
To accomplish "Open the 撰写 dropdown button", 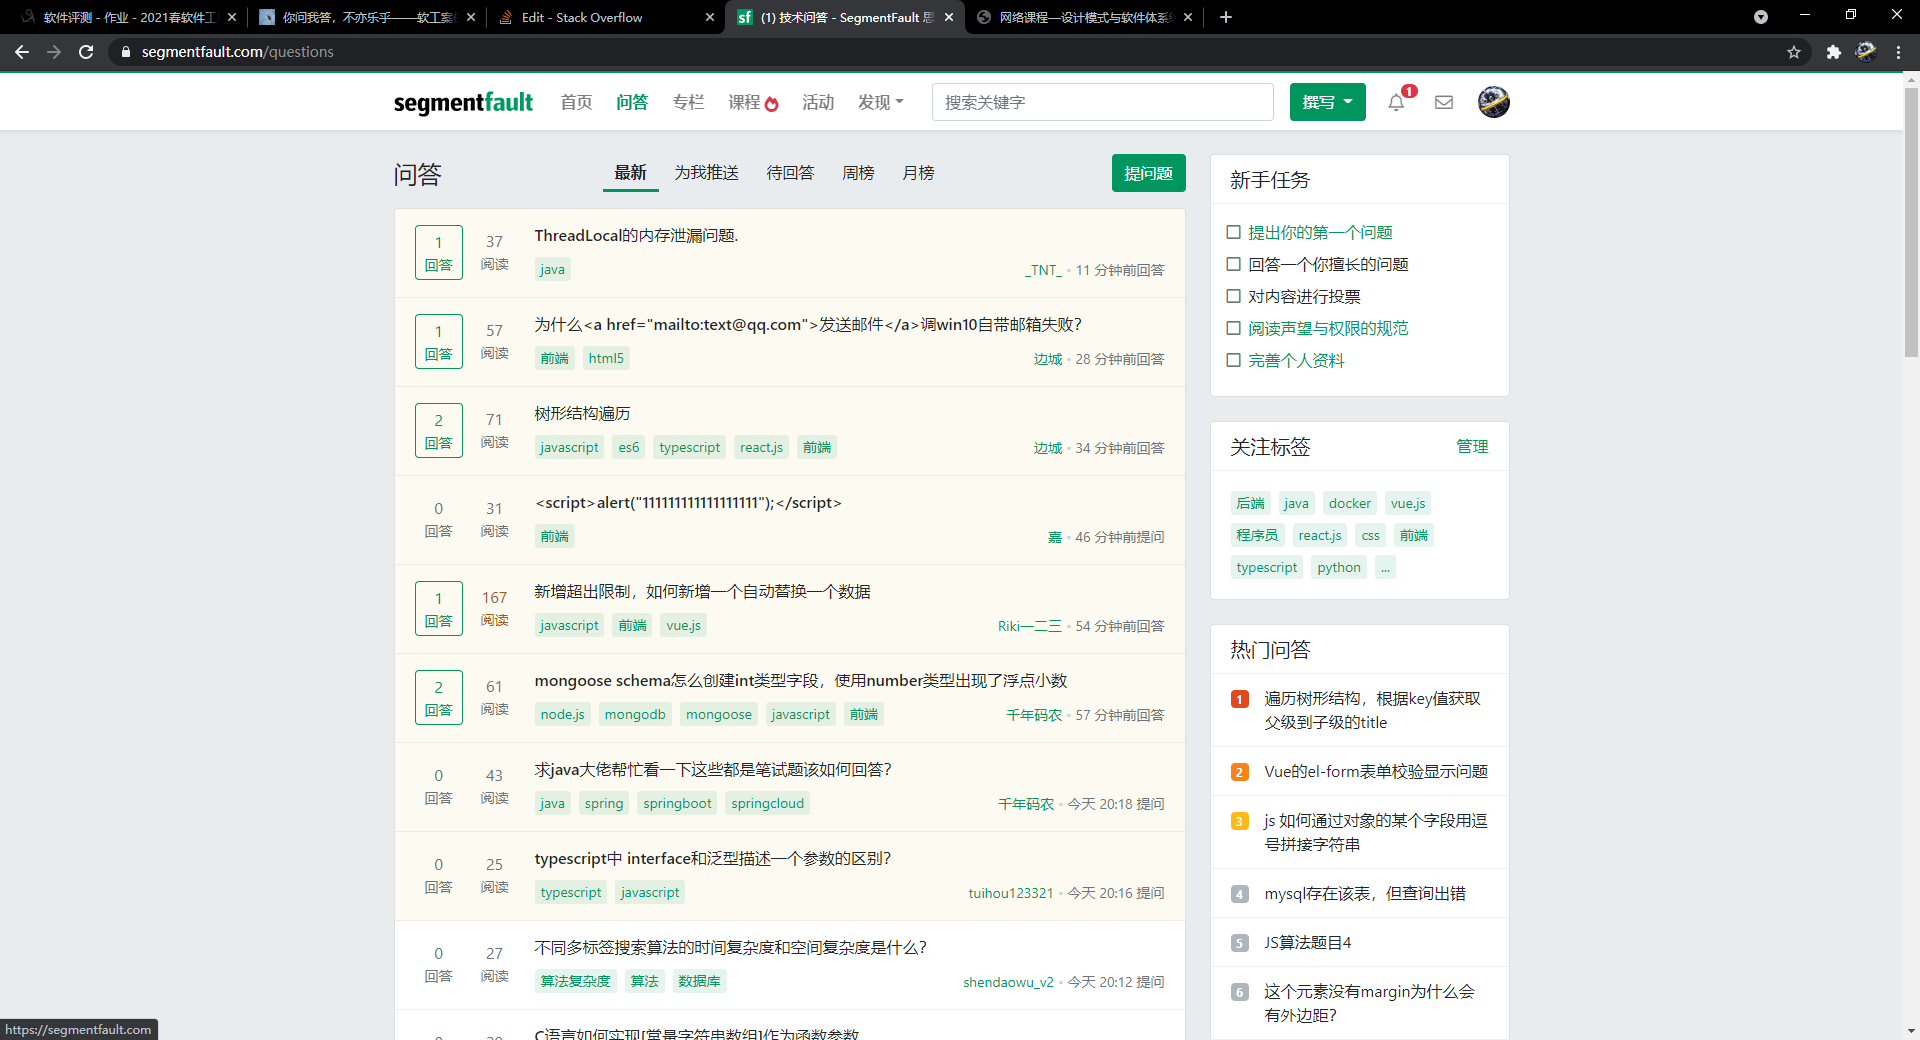I will [1327, 102].
